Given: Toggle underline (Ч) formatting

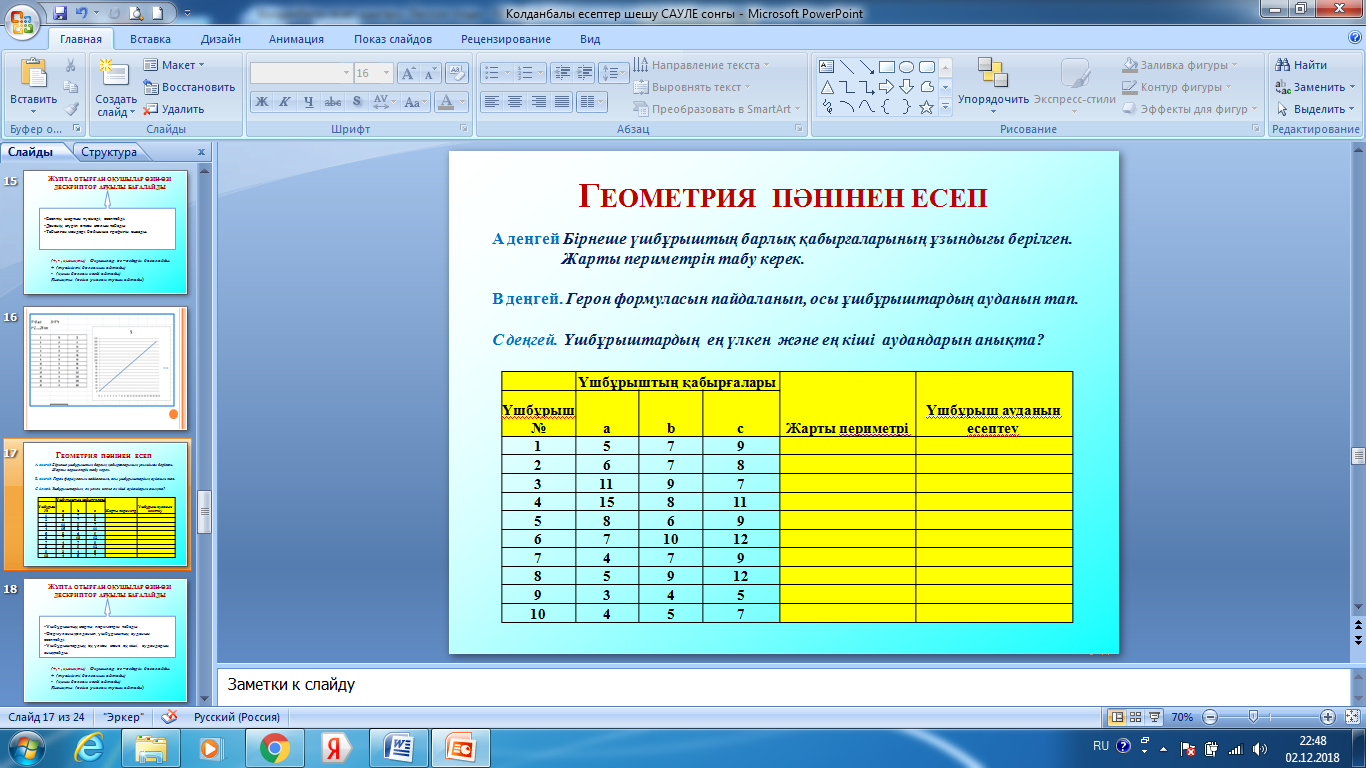Looking at the screenshot, I should pos(309,101).
